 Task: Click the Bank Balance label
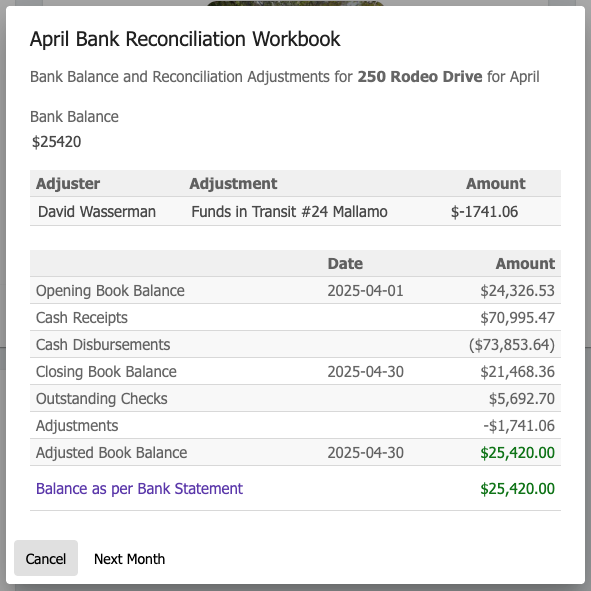click(74, 117)
